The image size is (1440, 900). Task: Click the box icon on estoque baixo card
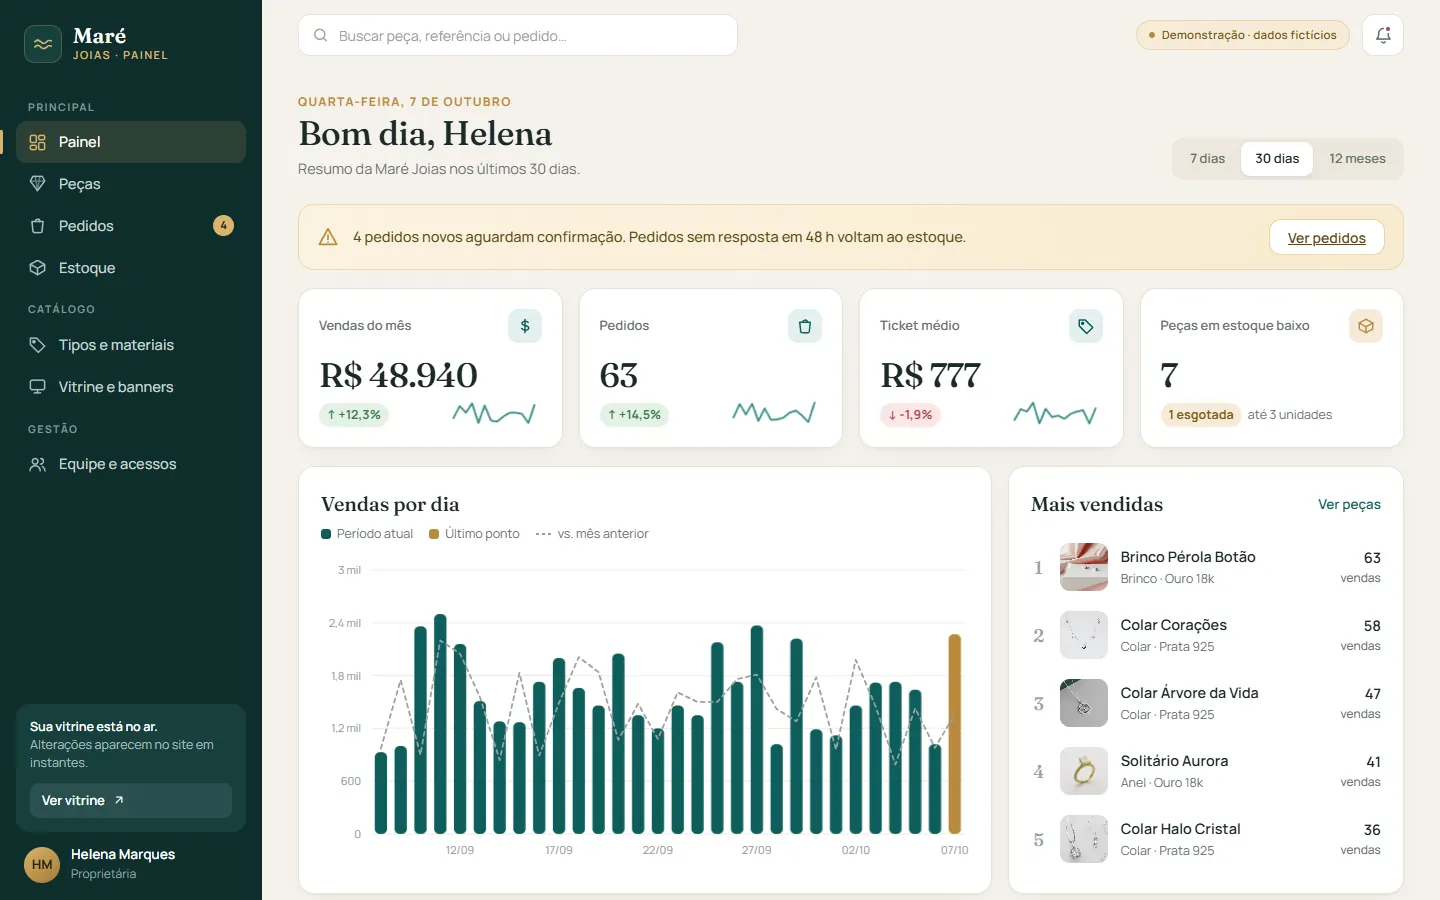(x=1366, y=326)
